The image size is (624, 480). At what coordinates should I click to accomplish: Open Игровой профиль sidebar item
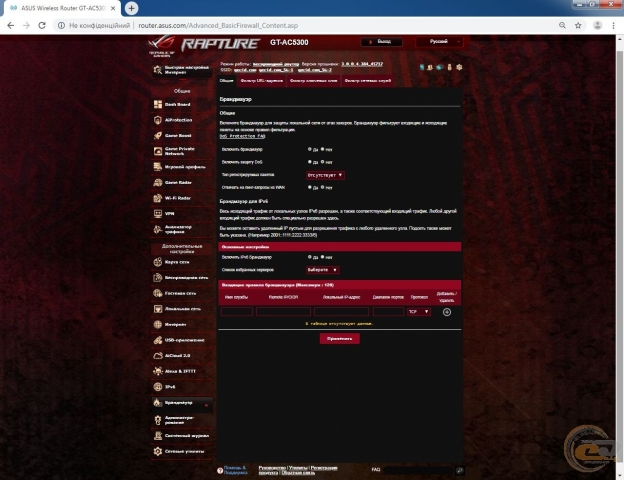tap(181, 167)
